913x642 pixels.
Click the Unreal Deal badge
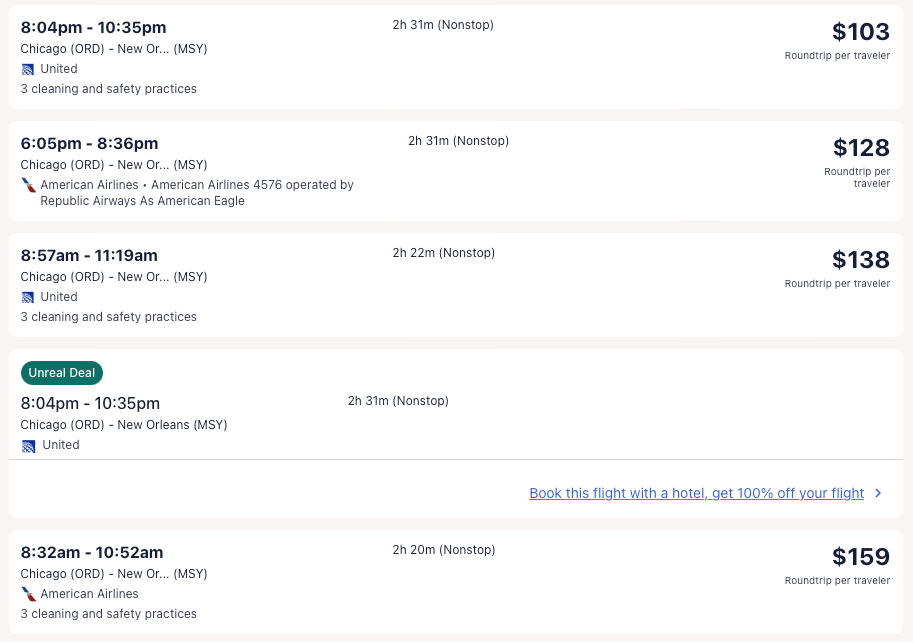[x=62, y=373]
